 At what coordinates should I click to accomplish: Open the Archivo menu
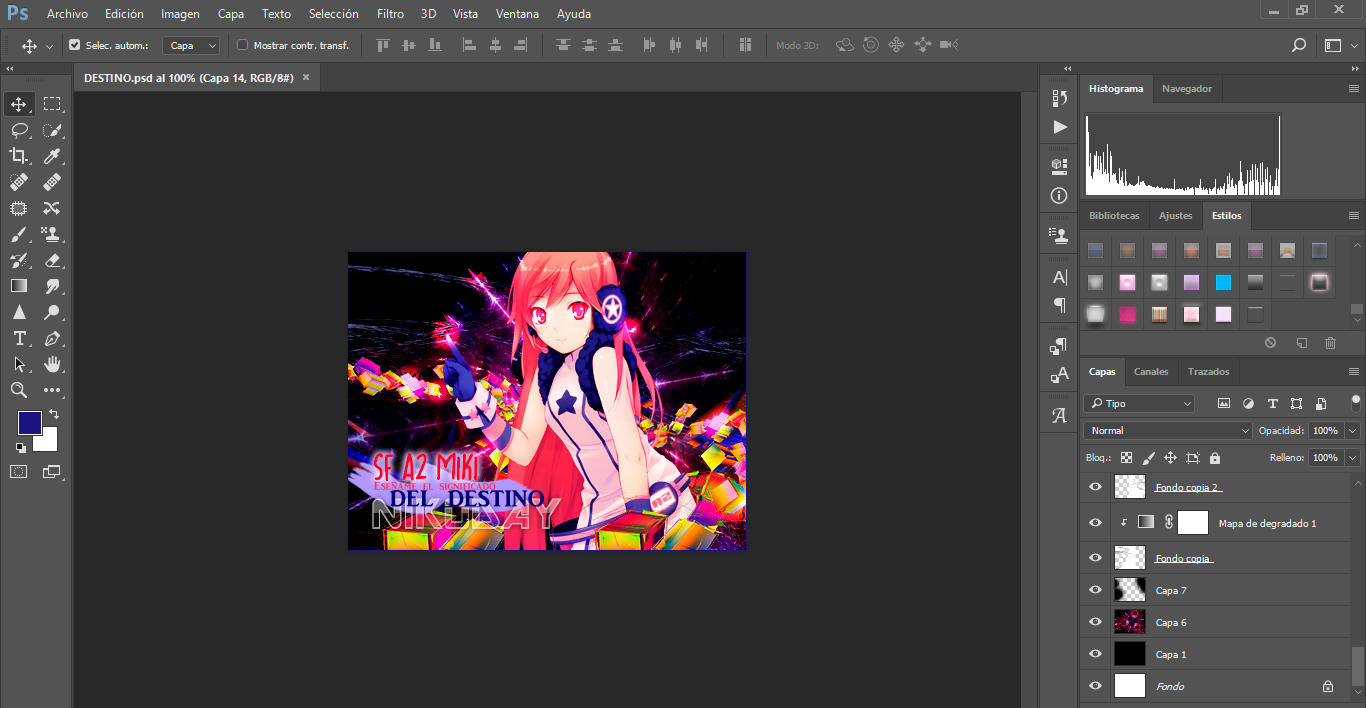click(x=67, y=14)
